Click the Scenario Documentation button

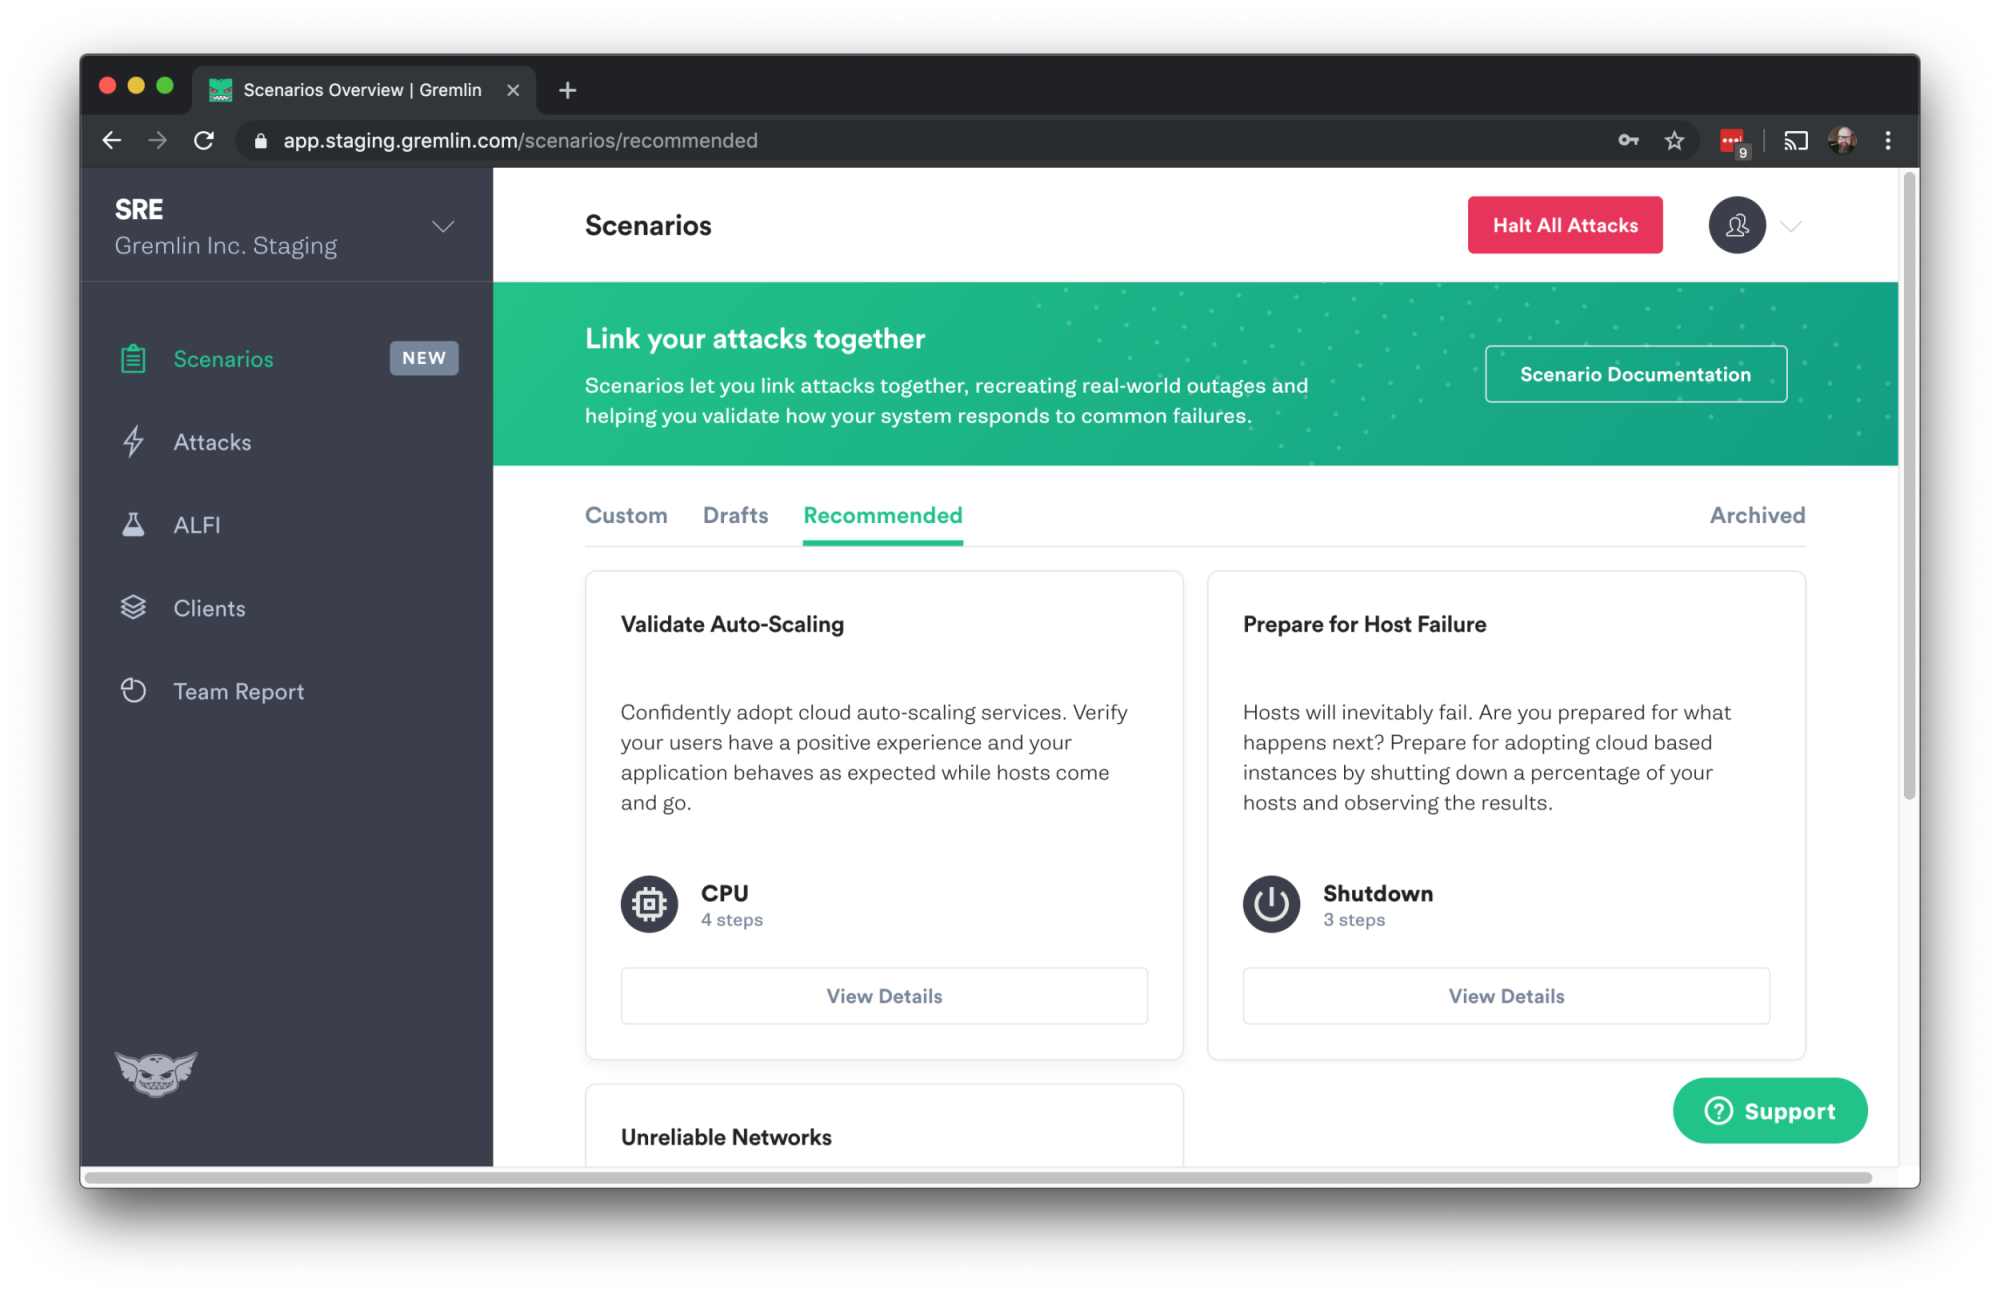click(x=1634, y=373)
